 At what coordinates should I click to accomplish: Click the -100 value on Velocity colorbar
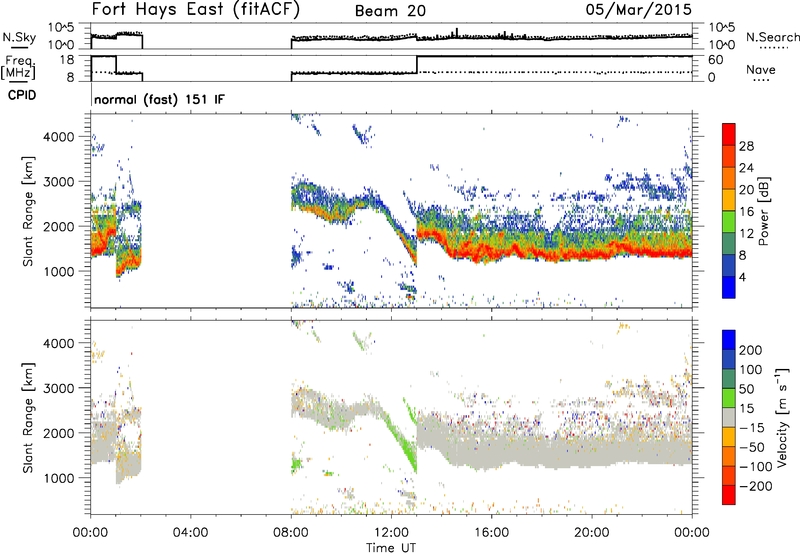pyautogui.click(x=756, y=467)
